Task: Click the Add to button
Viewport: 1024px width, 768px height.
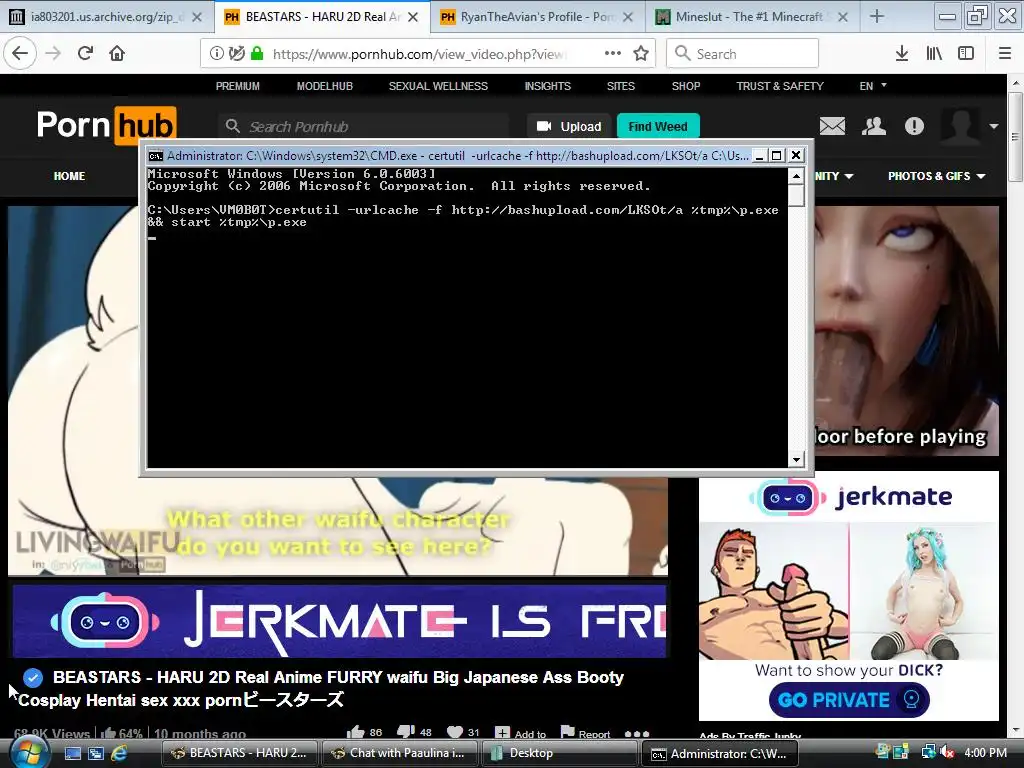Action: [x=520, y=733]
